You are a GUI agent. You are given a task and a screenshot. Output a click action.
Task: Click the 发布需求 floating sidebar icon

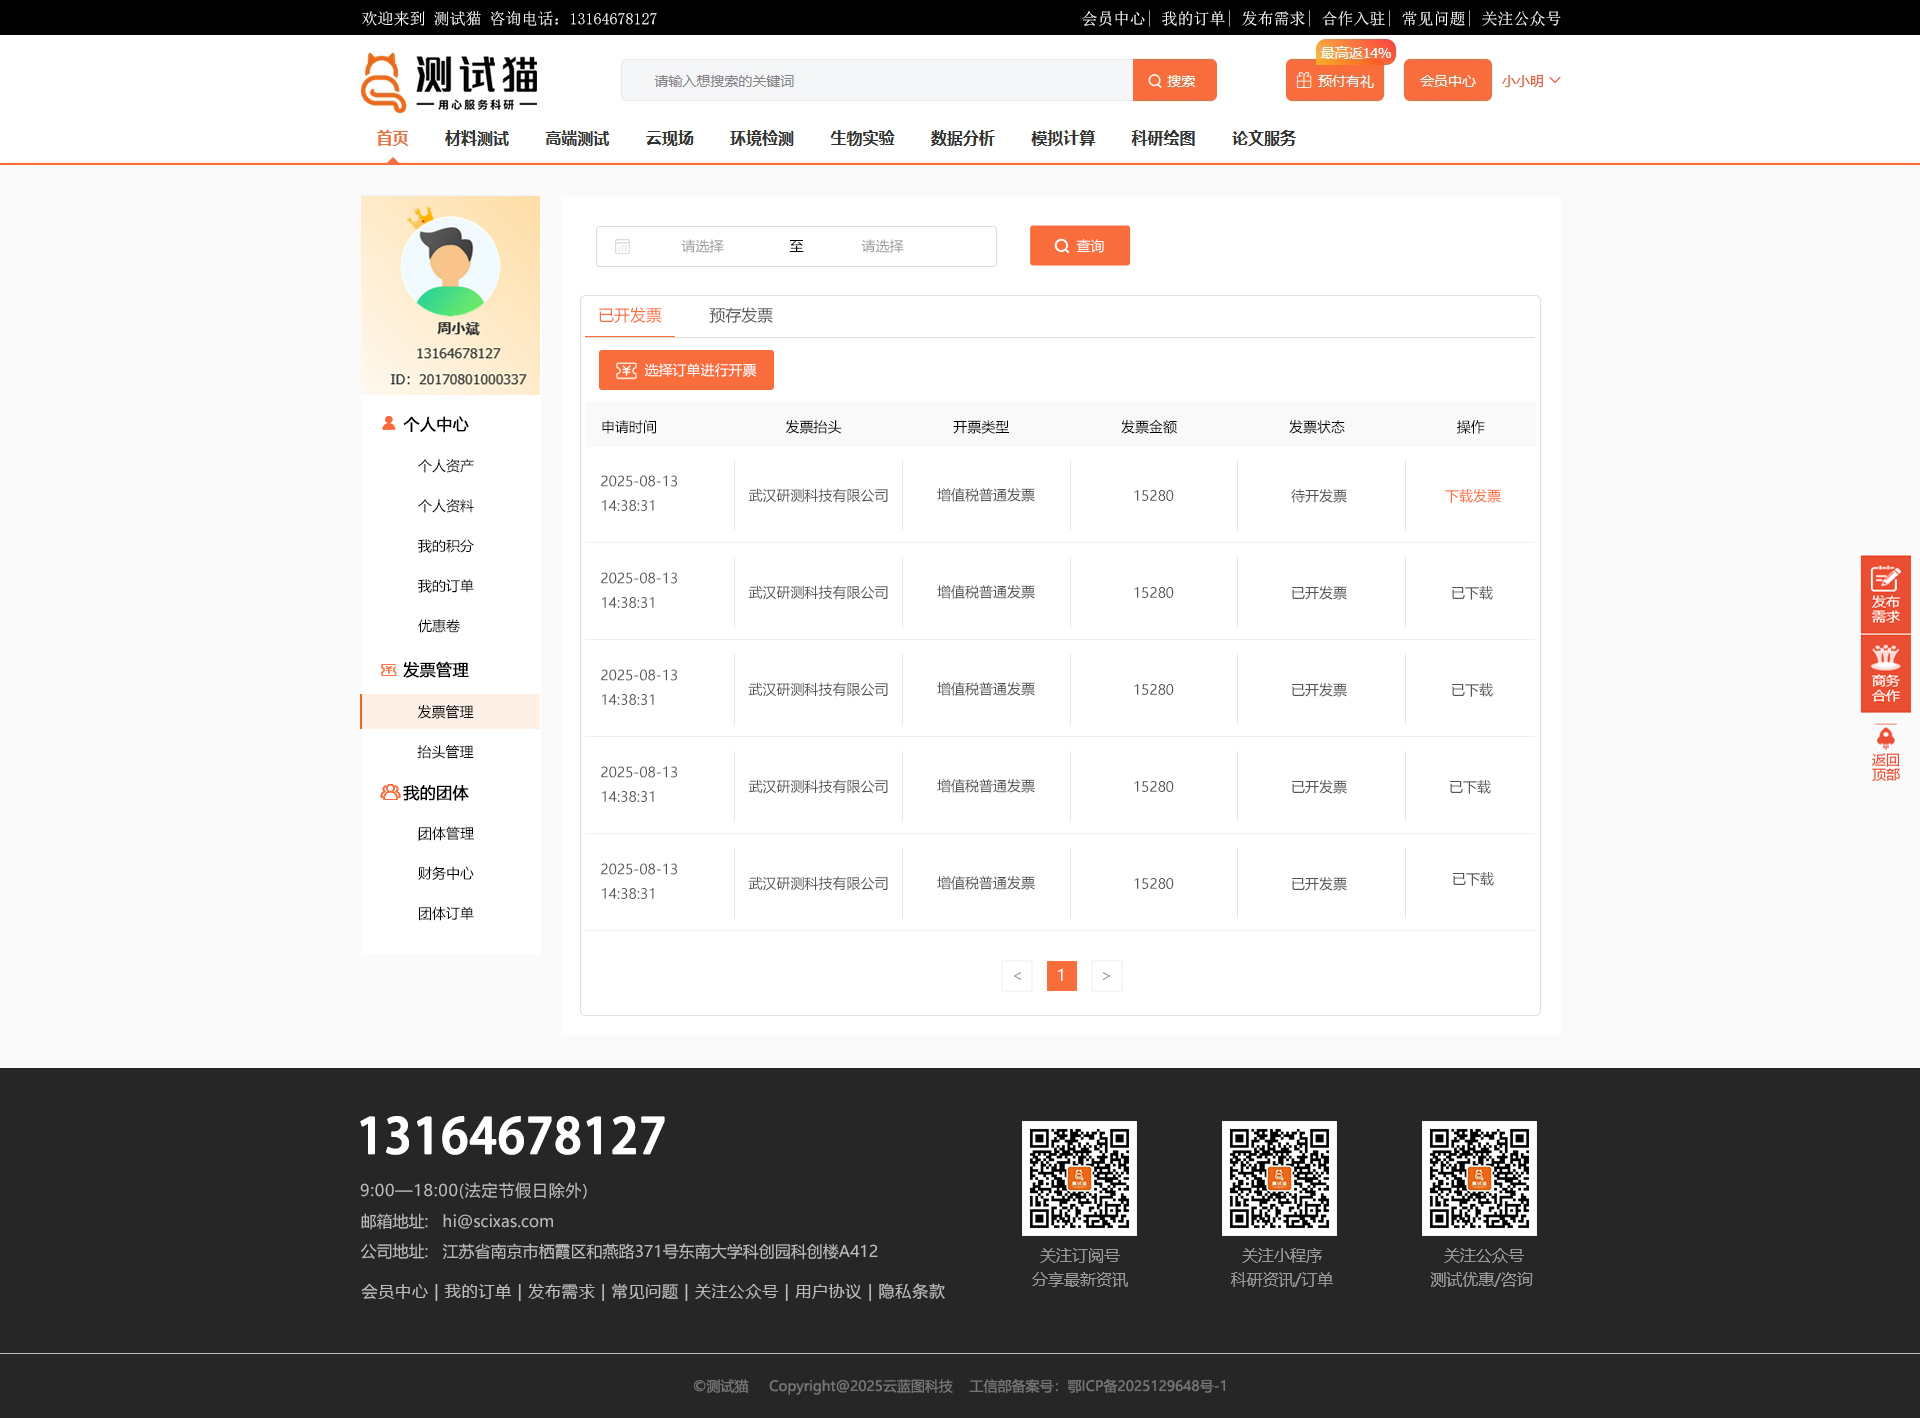[1885, 594]
